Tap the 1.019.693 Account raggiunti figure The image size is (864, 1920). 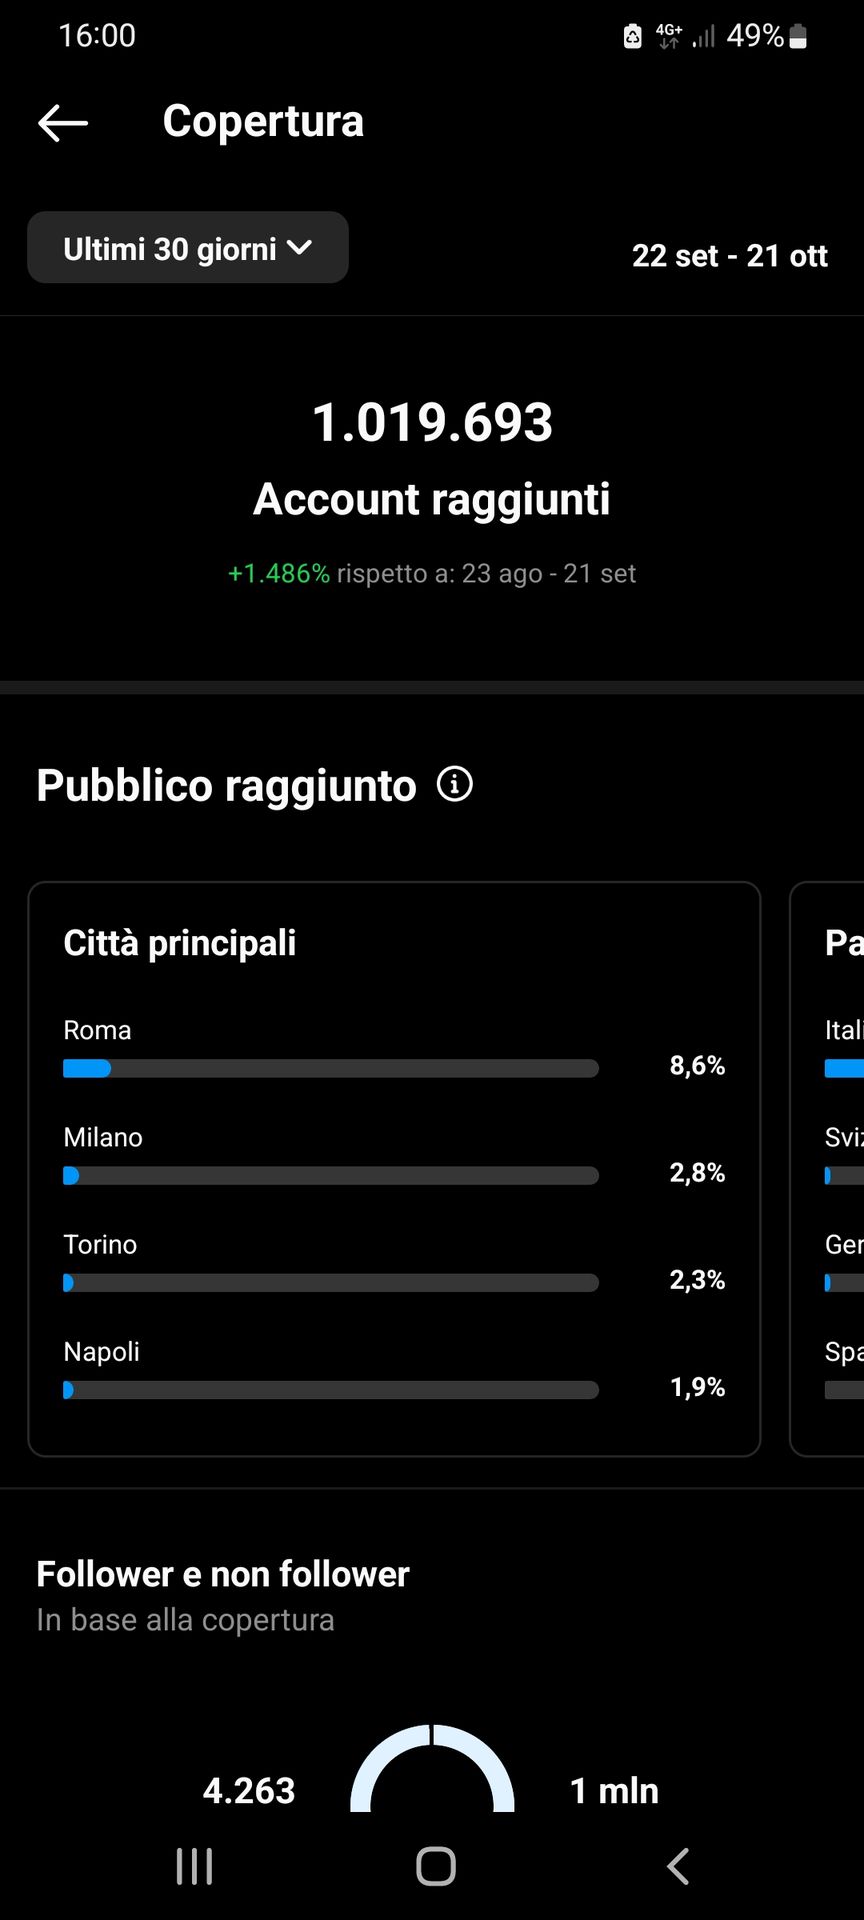coord(432,422)
